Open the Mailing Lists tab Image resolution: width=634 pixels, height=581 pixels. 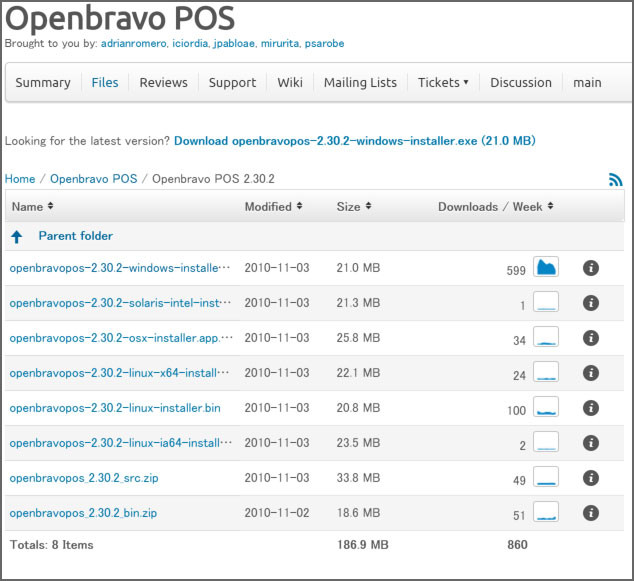click(x=360, y=82)
